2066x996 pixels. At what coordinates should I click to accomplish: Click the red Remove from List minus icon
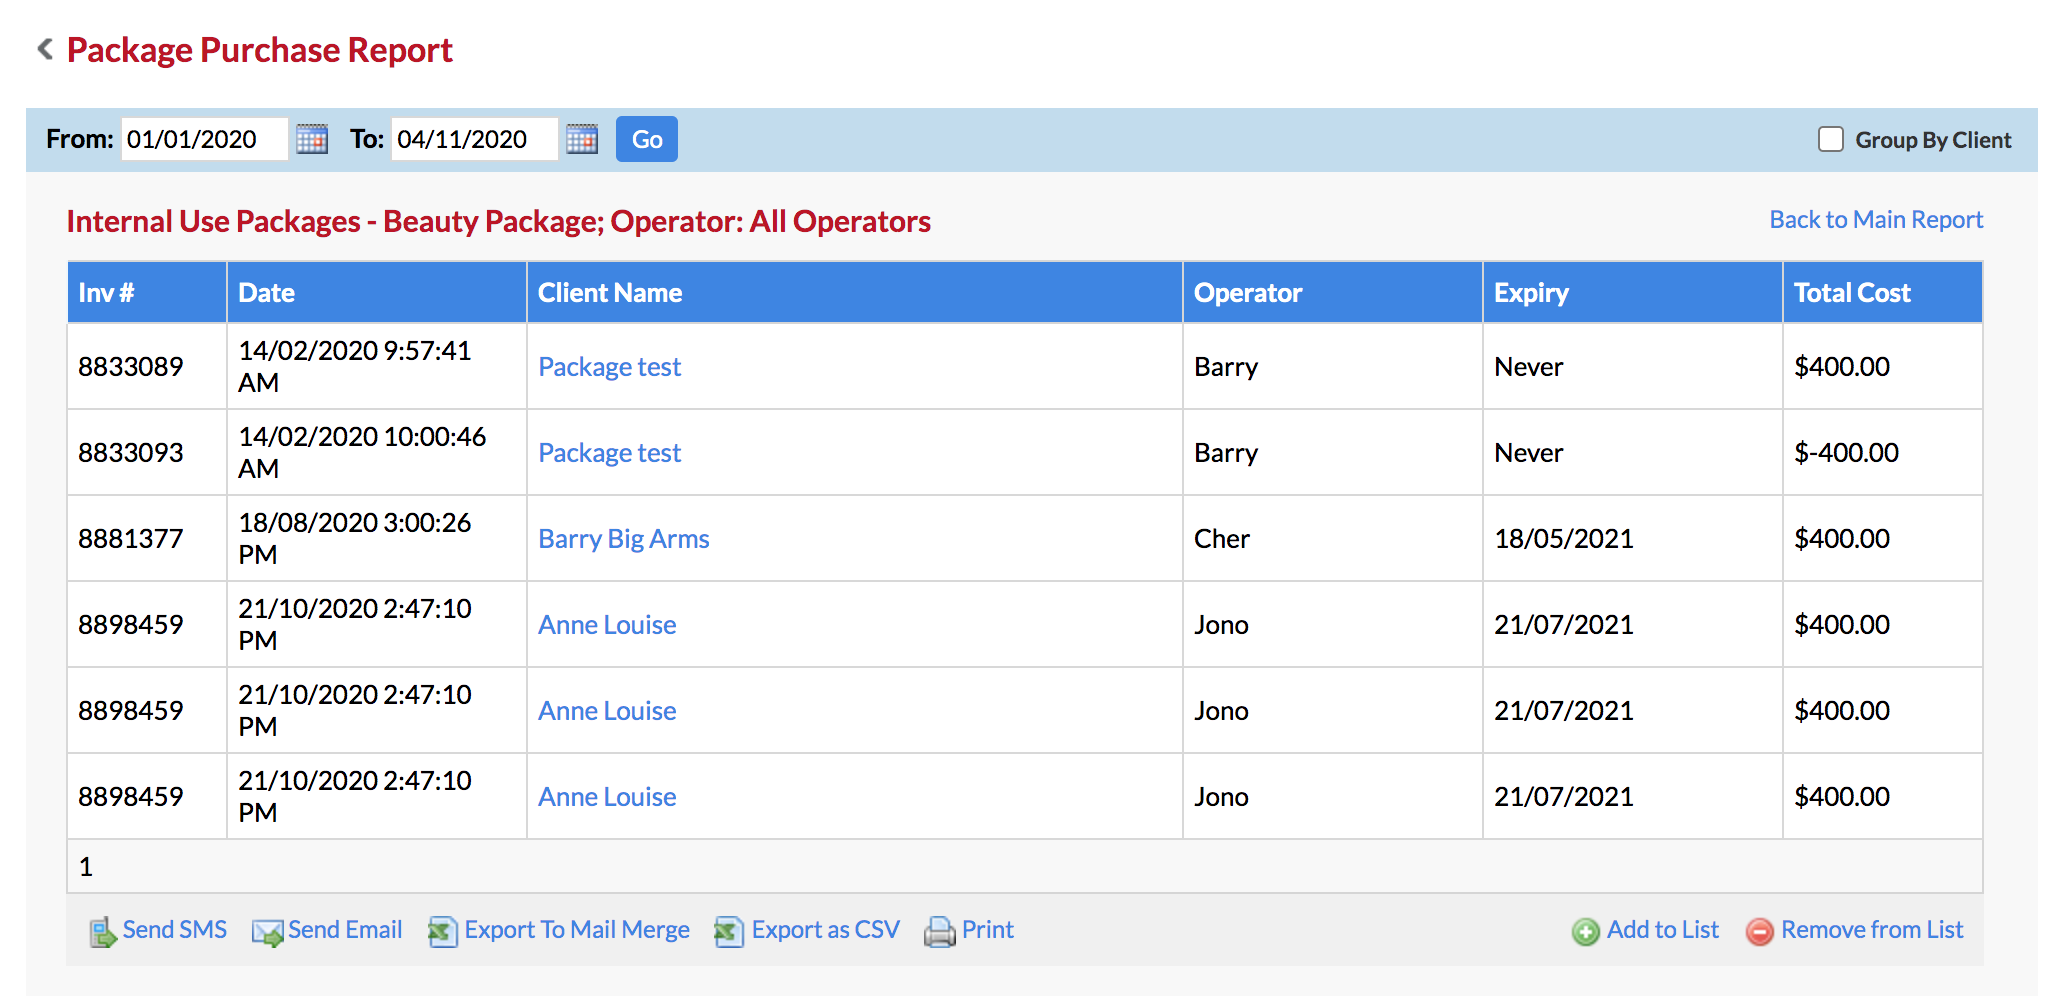pos(1760,932)
